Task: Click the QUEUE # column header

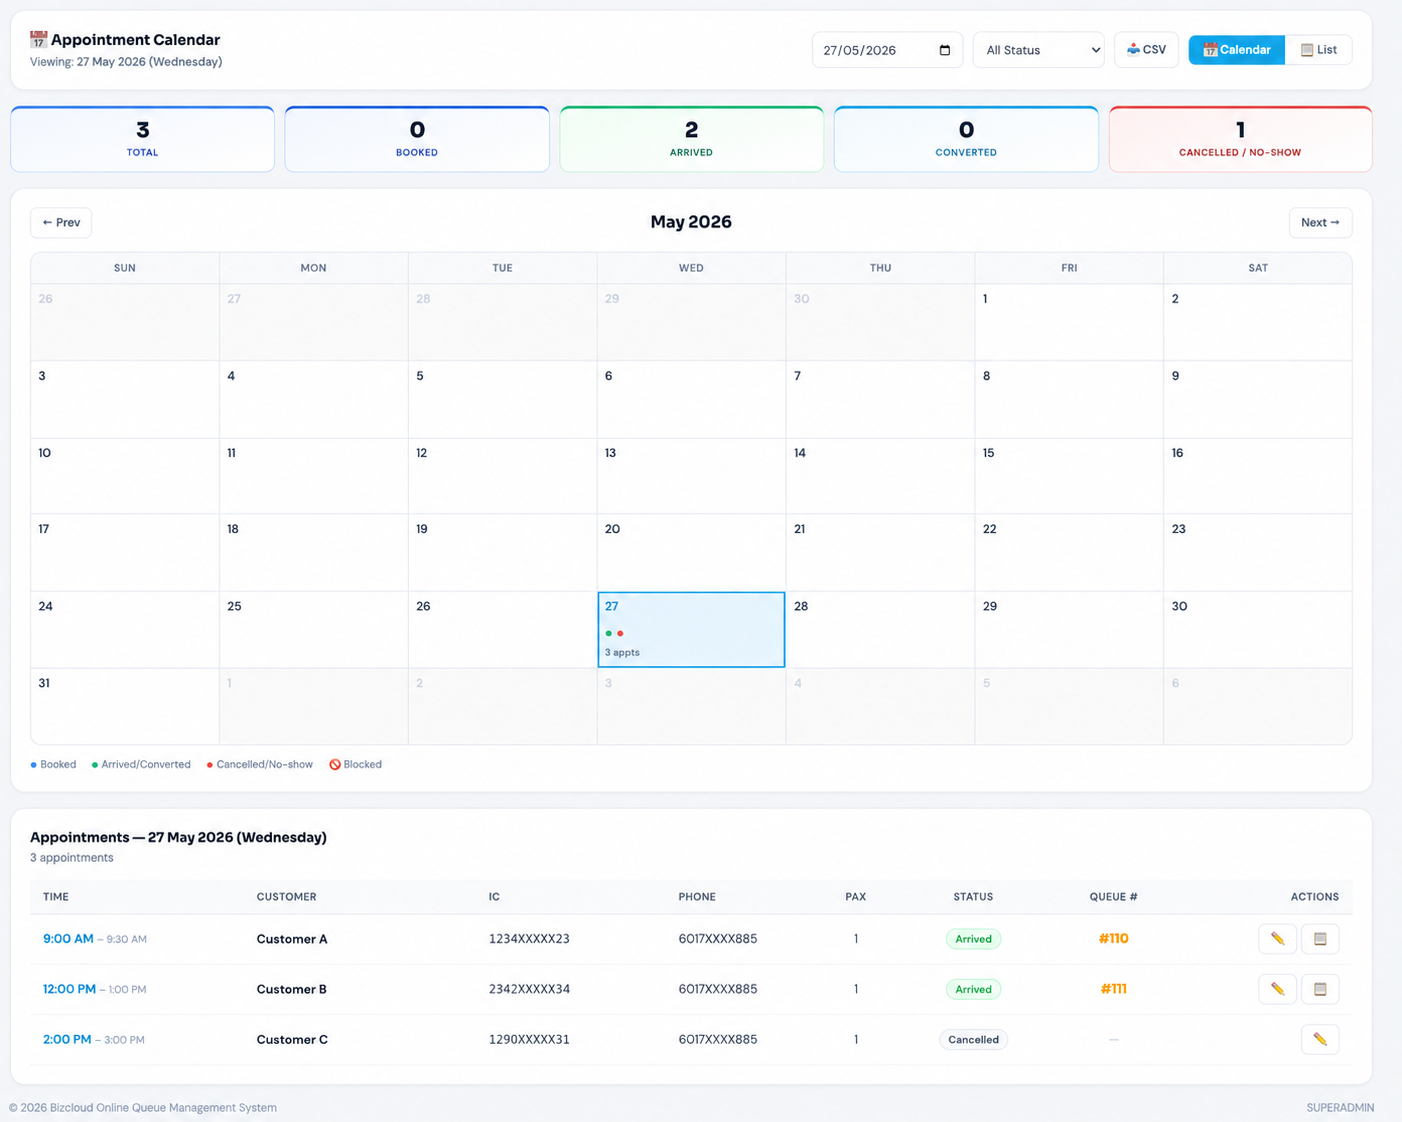Action: click(x=1113, y=897)
